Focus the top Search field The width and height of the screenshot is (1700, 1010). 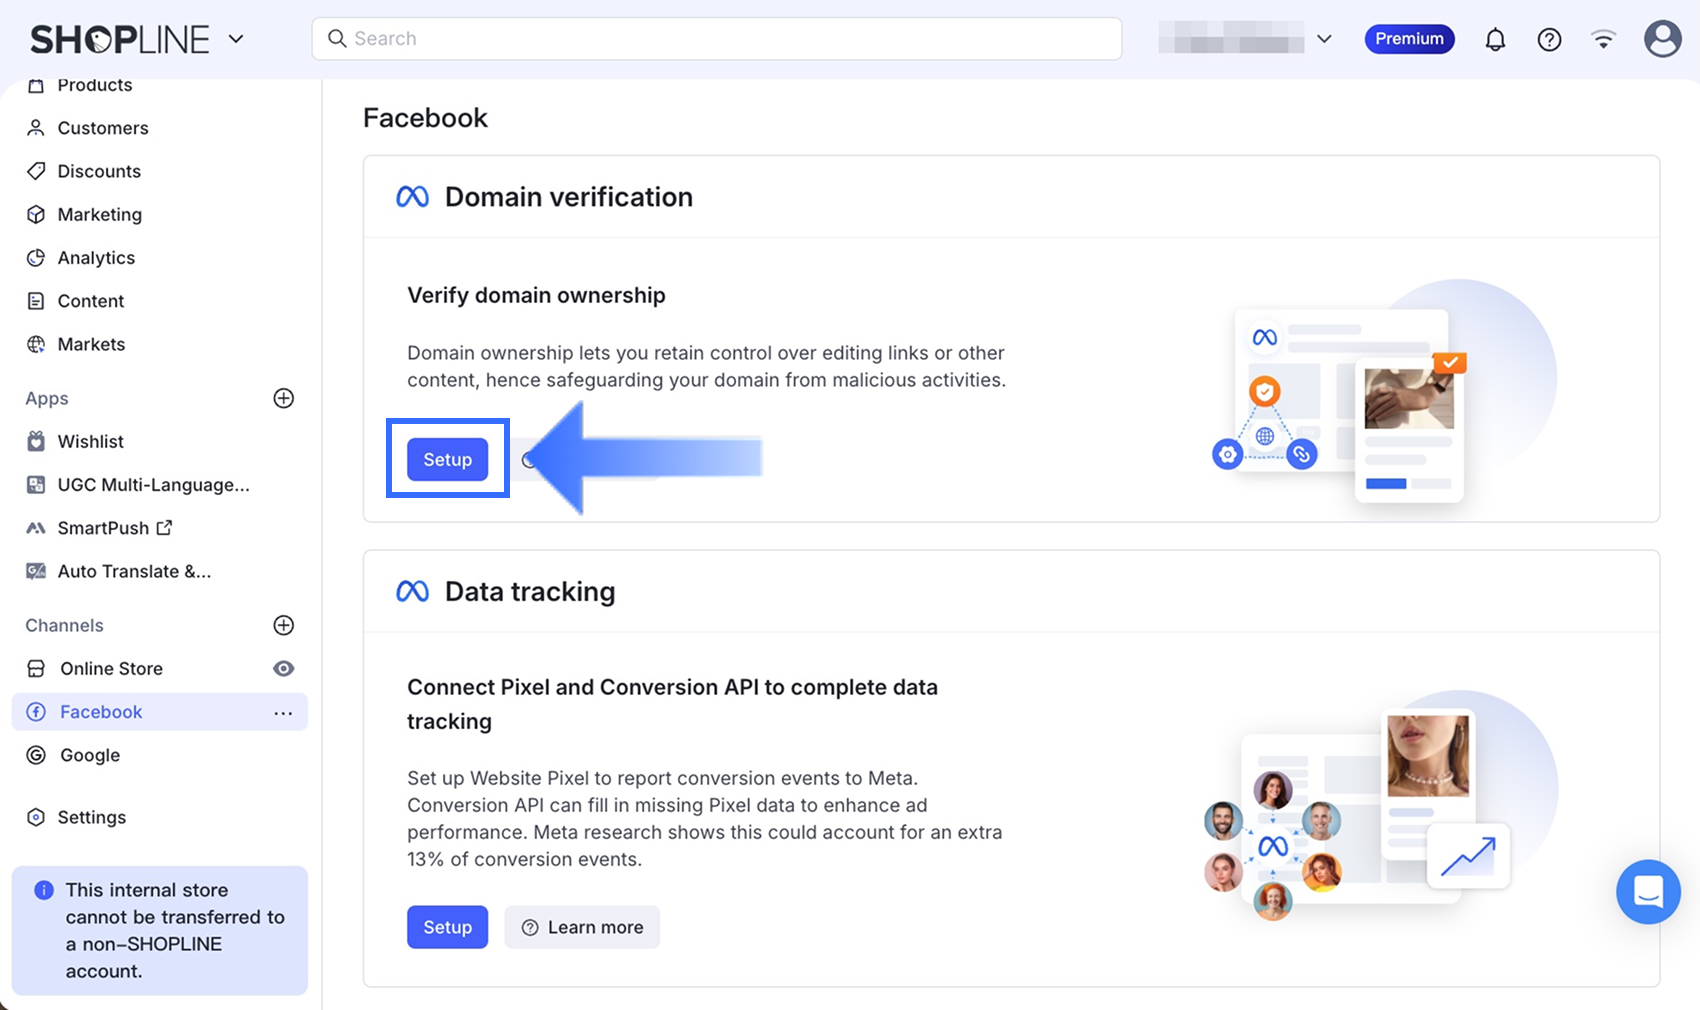tap(716, 39)
